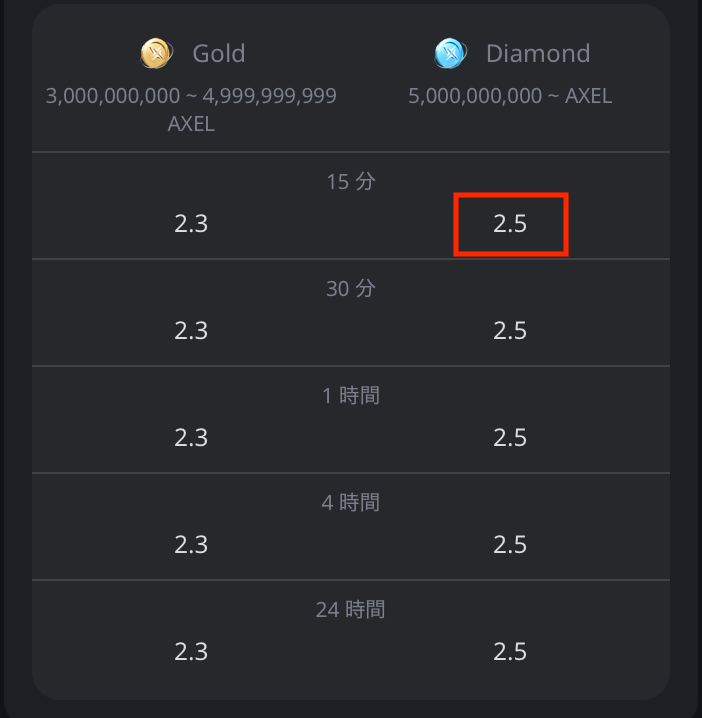702x718 pixels.
Task: Select the 4 時間 row header
Action: pyautogui.click(x=351, y=502)
